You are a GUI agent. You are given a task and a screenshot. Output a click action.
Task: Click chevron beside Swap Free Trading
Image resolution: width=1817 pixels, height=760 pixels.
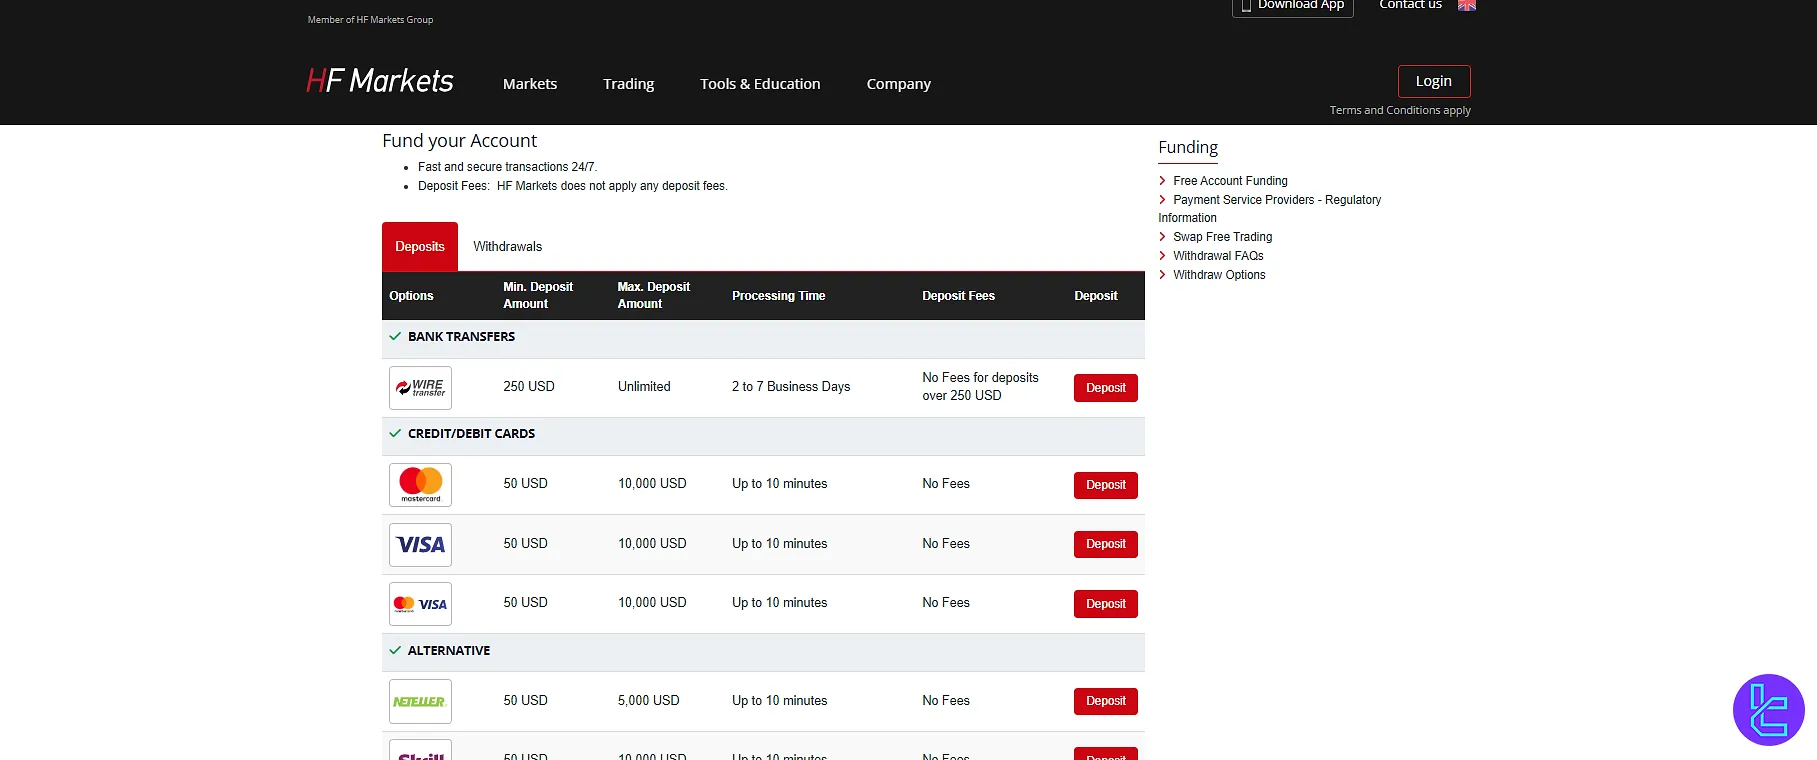(x=1162, y=237)
